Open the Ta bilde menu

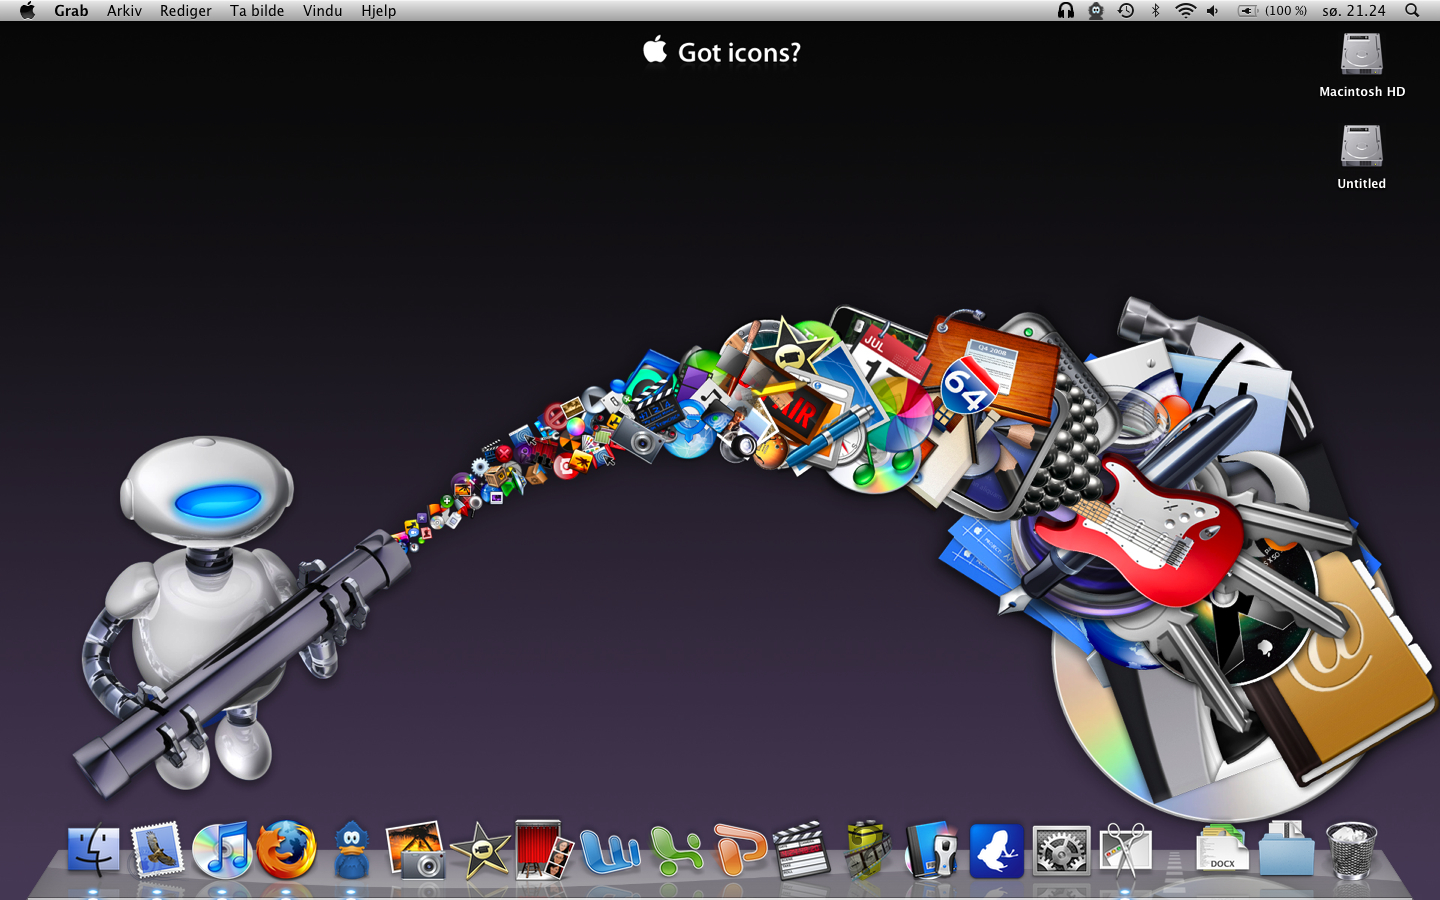[x=257, y=10]
